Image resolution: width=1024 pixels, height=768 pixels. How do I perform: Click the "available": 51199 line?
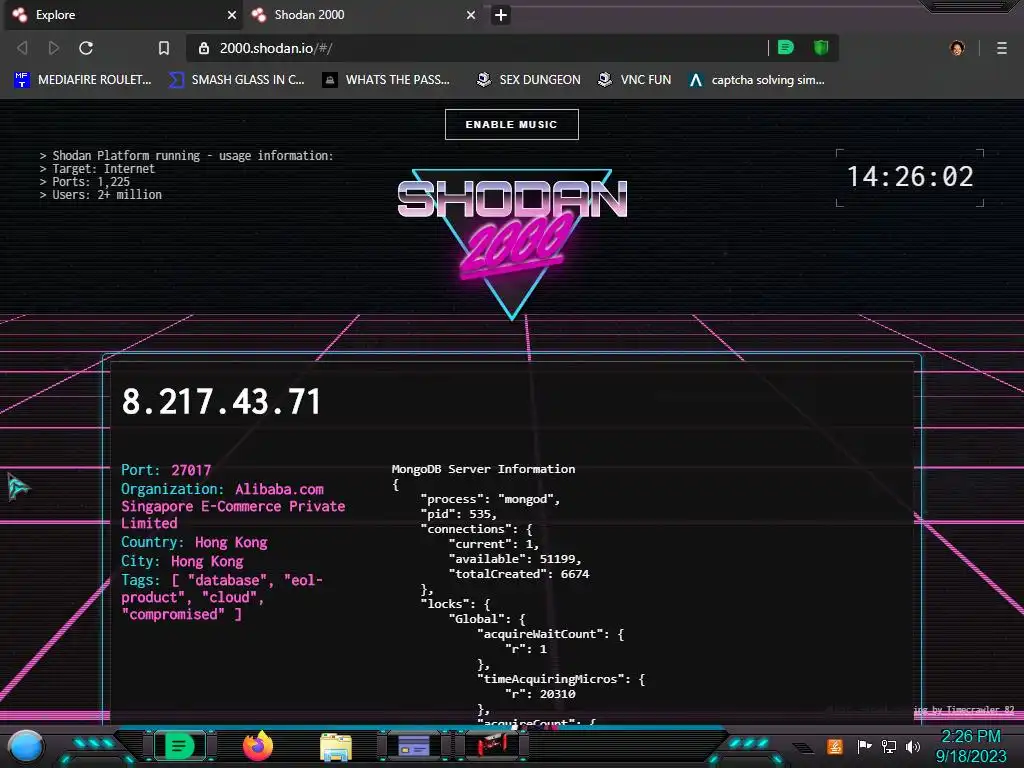click(515, 559)
